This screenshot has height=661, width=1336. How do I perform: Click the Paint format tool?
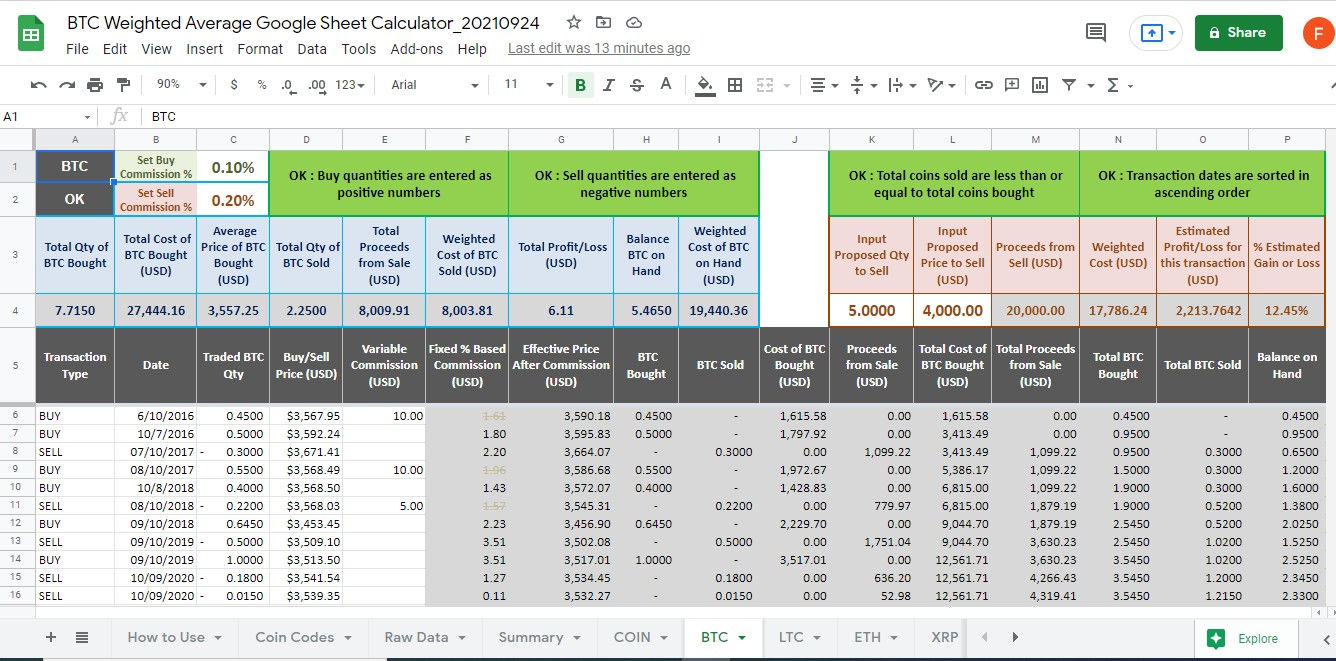coord(124,85)
